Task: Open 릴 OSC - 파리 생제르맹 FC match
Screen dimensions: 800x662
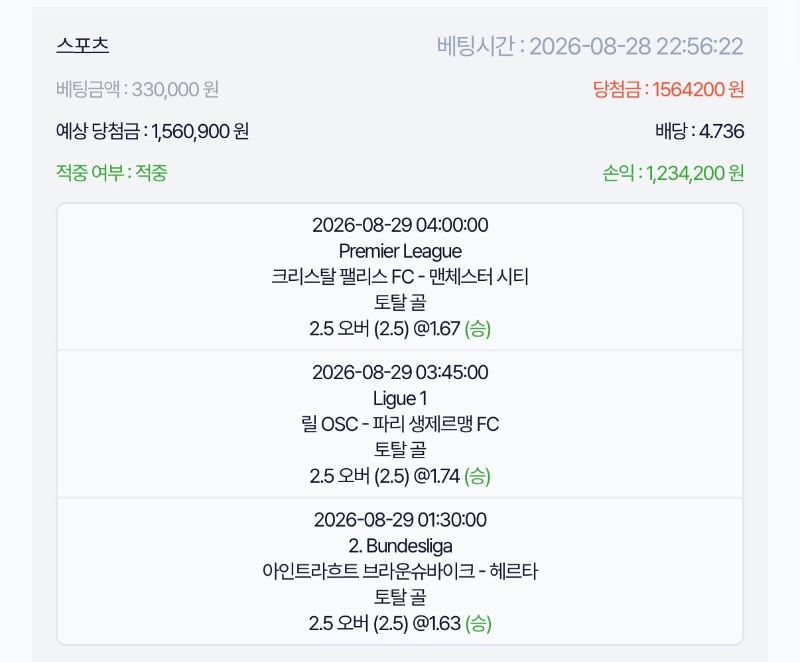Action: point(400,424)
